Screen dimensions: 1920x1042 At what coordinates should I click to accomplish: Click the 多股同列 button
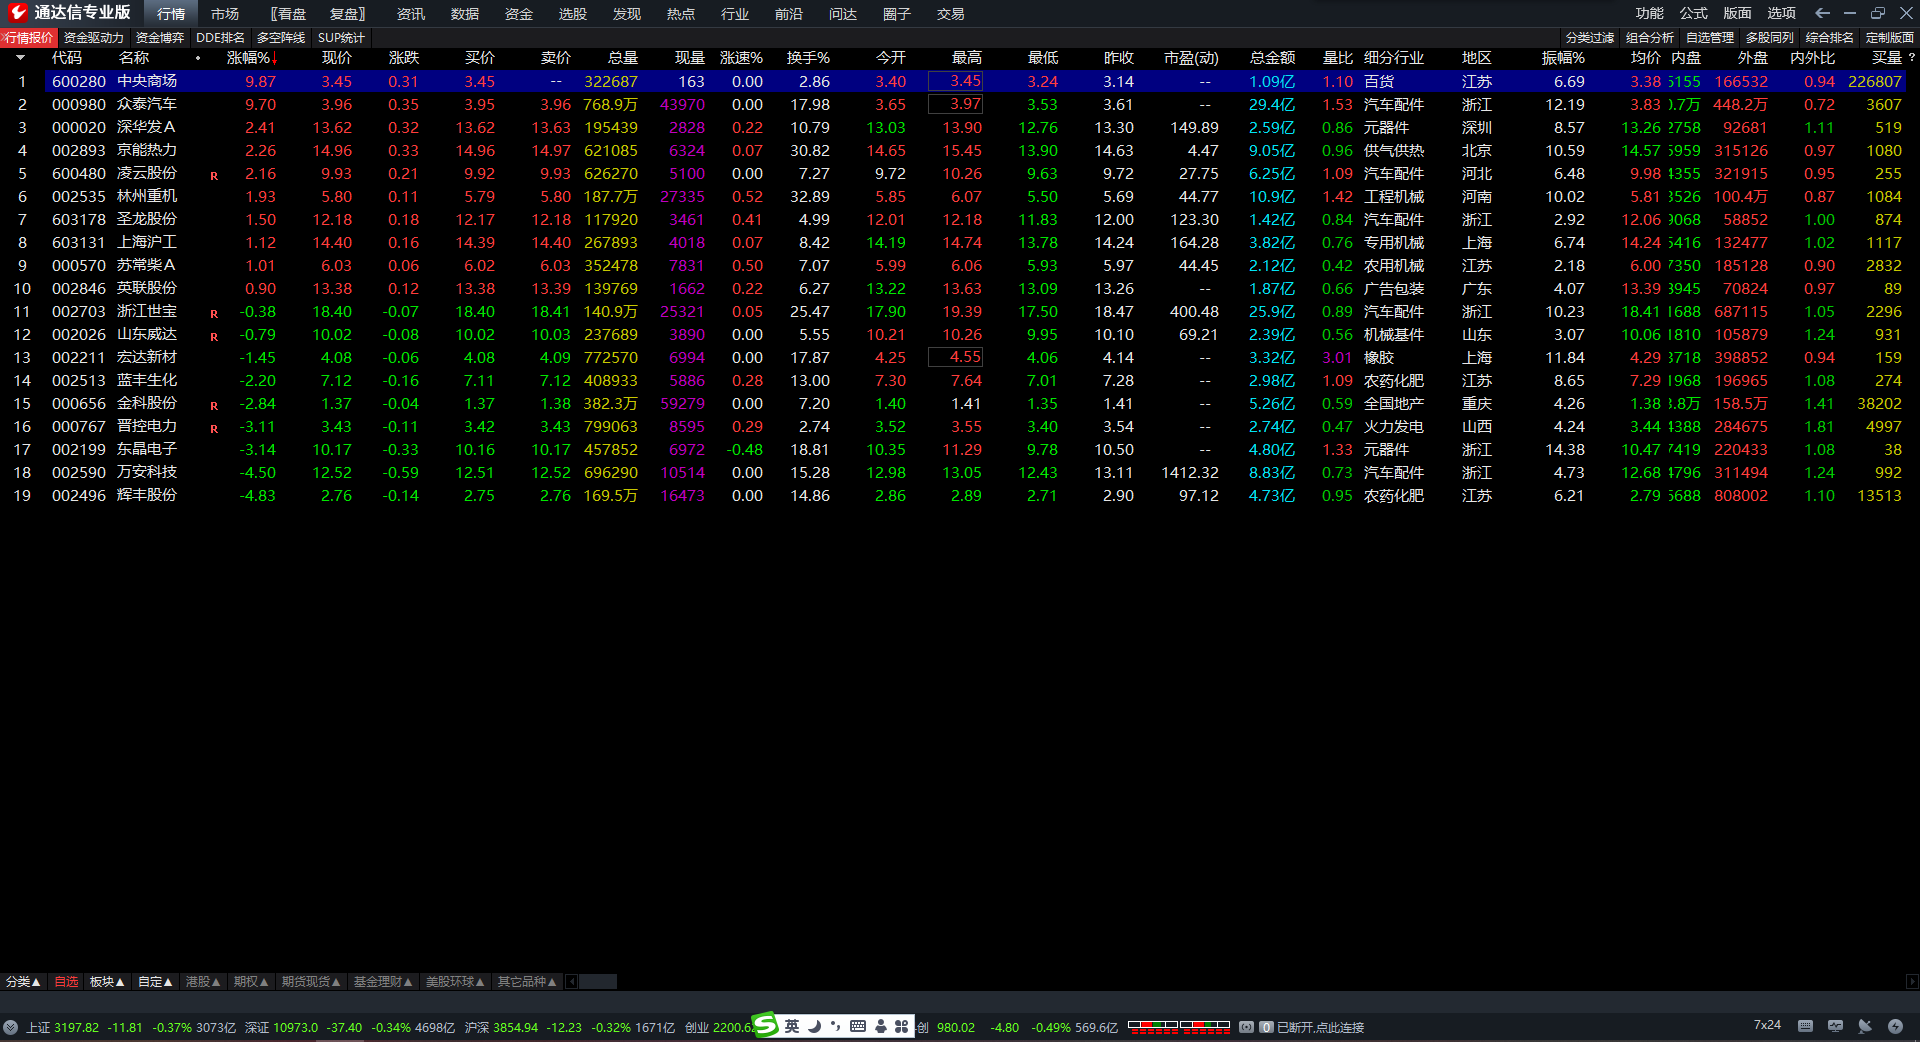[1770, 37]
